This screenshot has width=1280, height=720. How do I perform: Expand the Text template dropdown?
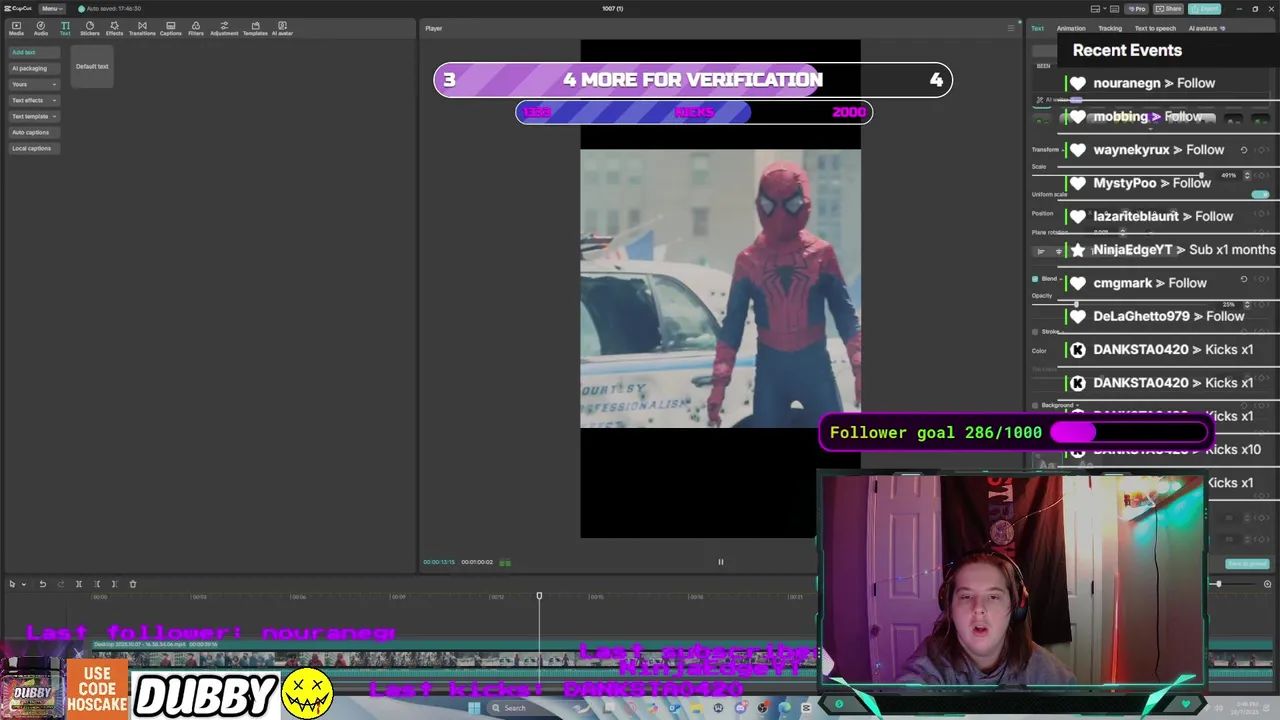point(35,116)
